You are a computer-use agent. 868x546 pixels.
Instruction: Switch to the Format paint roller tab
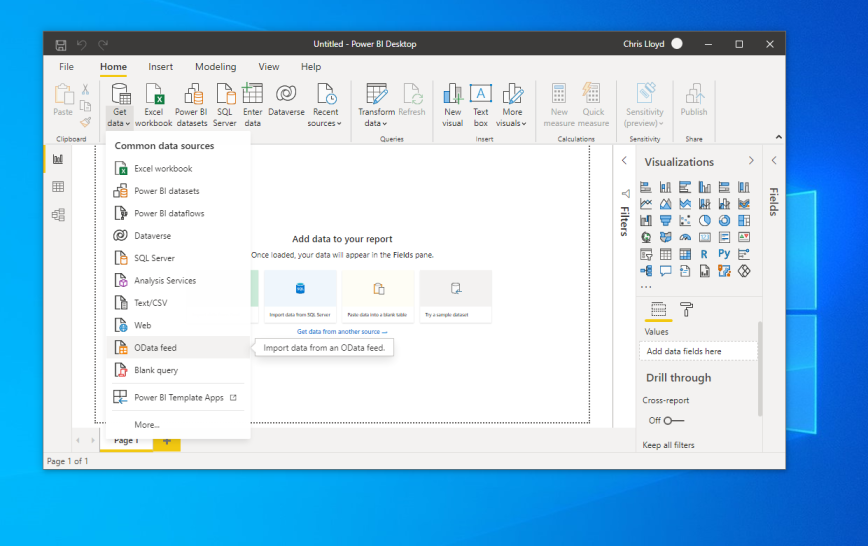coord(686,310)
